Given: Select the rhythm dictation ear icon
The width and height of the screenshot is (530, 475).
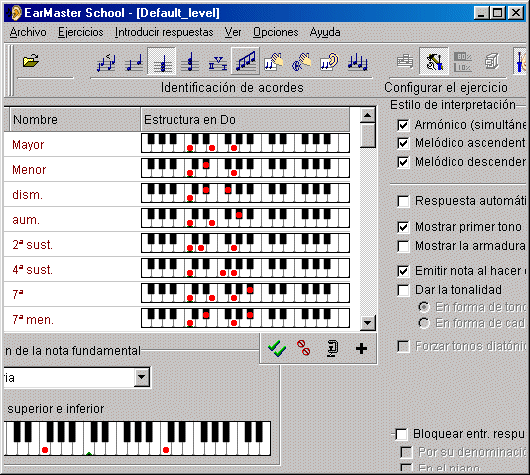Looking at the screenshot, I should point(329,62).
